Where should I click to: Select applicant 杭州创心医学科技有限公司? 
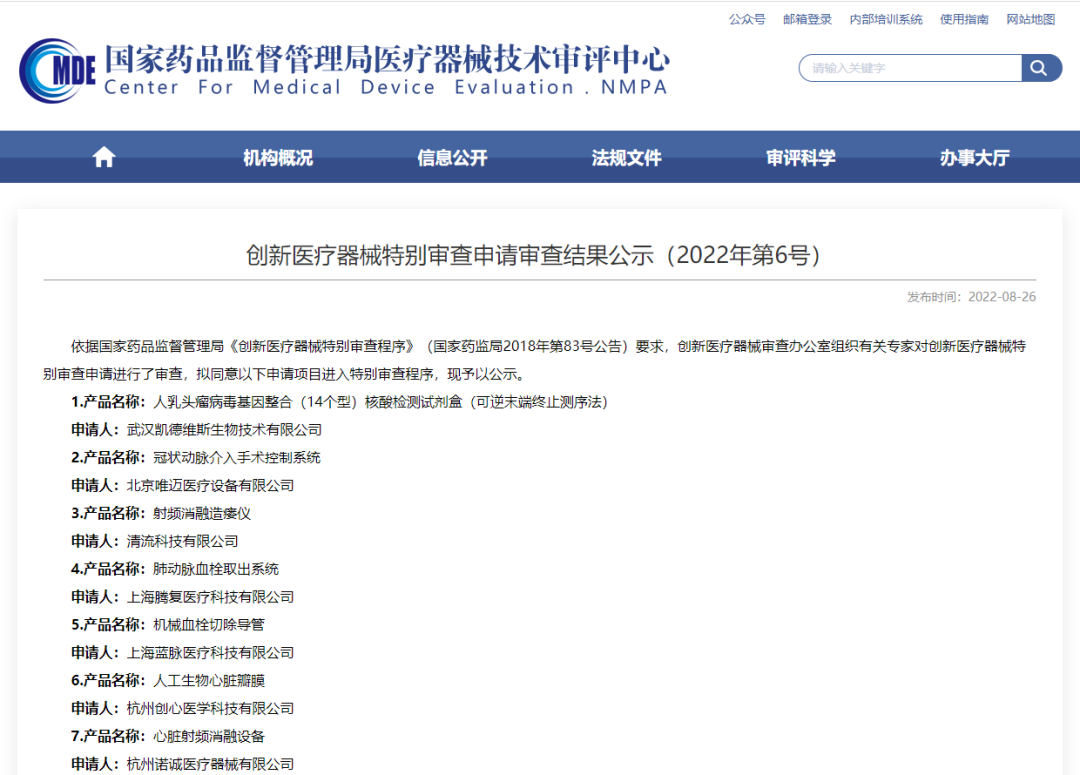[x=210, y=709]
